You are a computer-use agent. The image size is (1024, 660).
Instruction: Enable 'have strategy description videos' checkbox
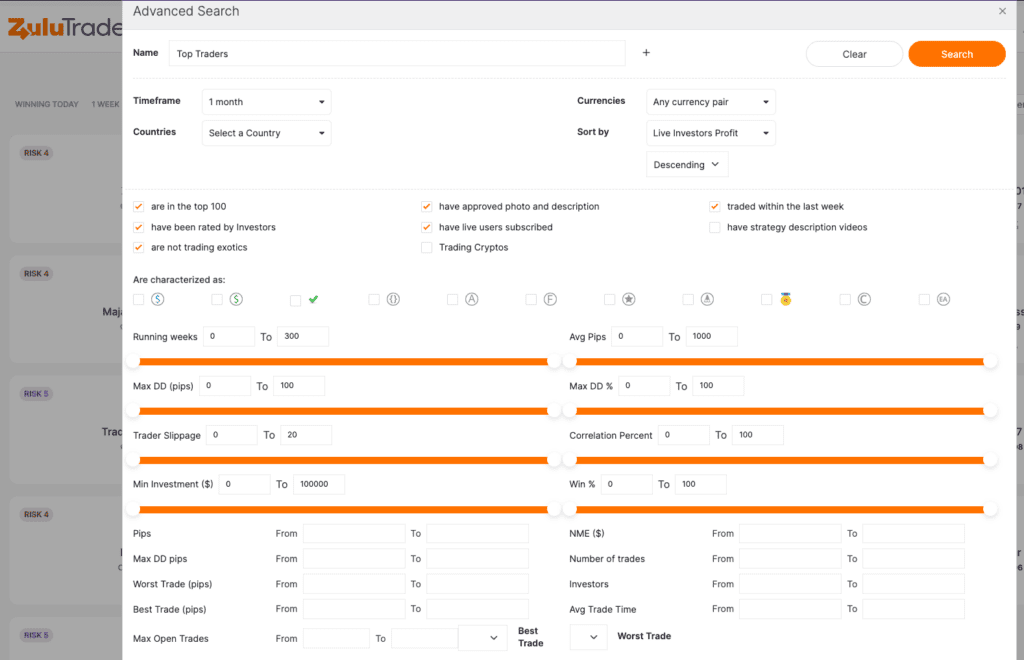point(714,227)
